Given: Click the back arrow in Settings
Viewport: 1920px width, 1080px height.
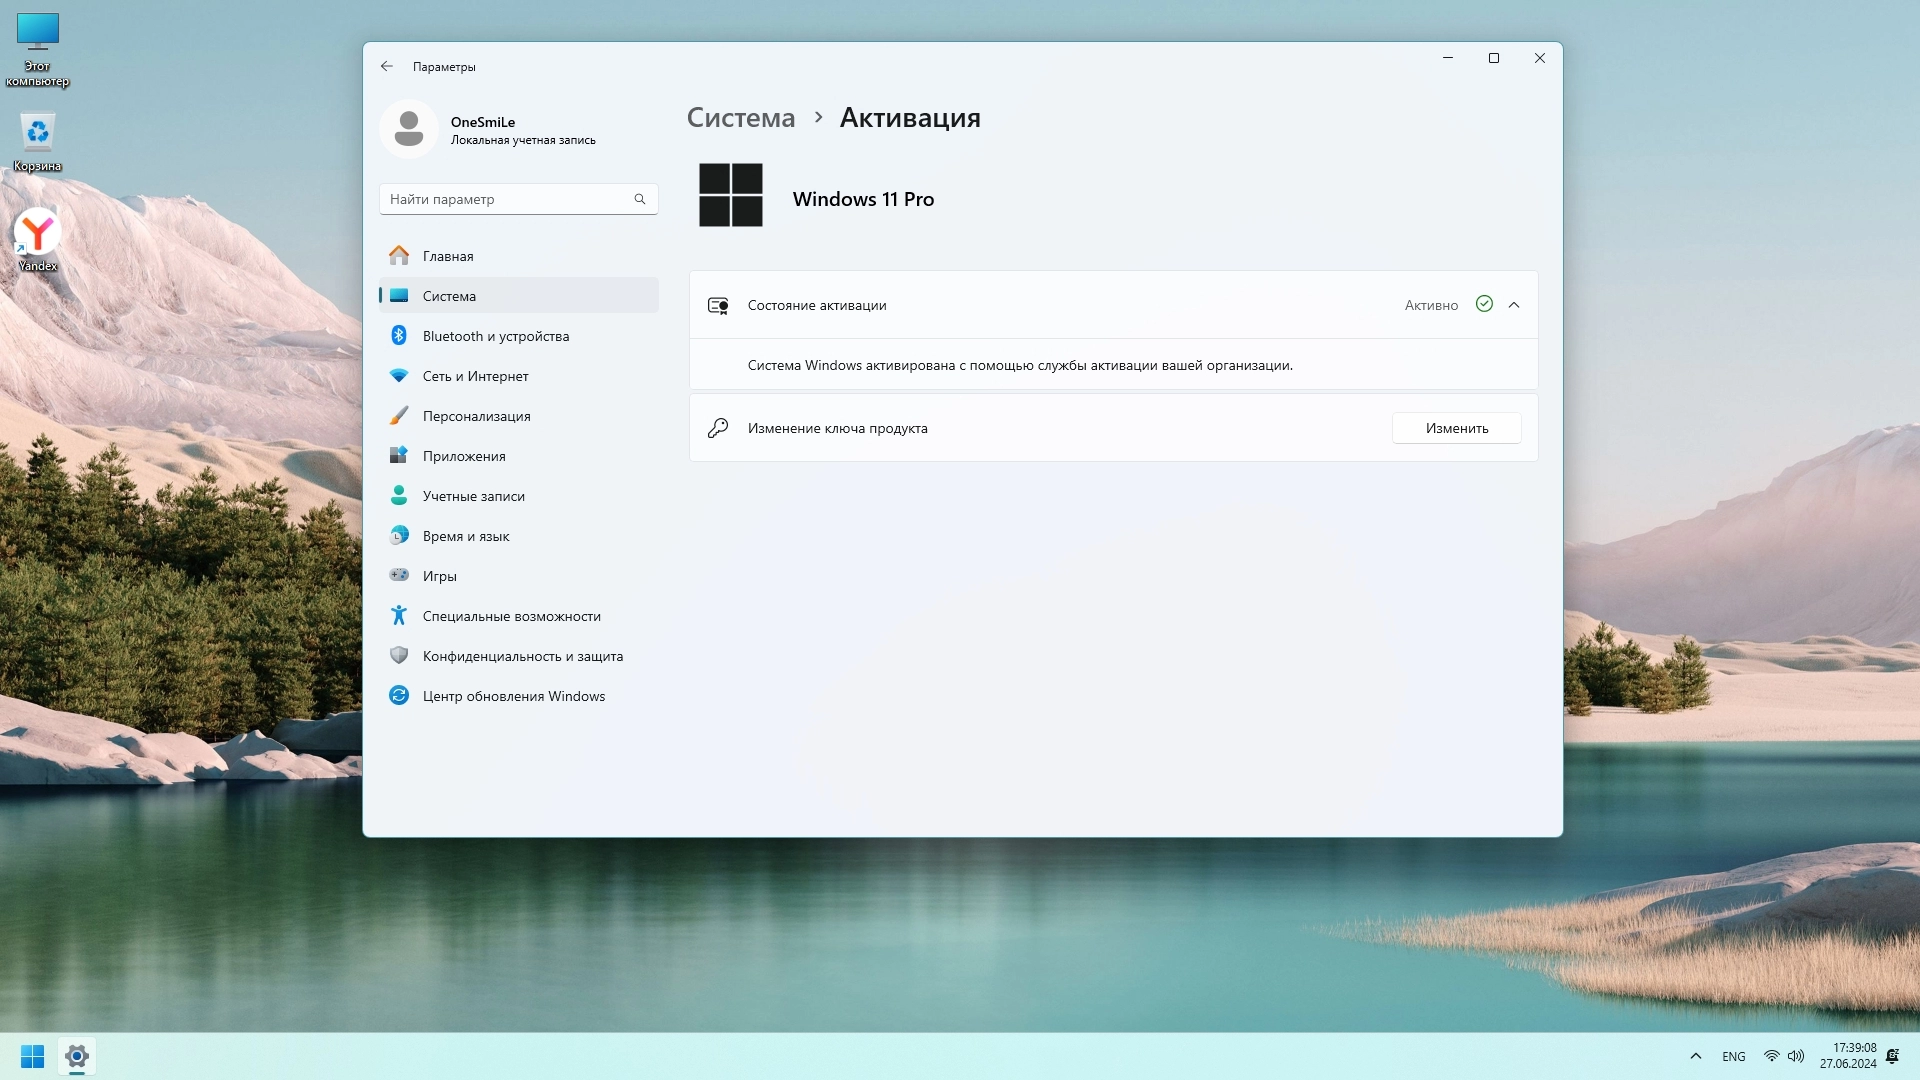Looking at the screenshot, I should (387, 67).
